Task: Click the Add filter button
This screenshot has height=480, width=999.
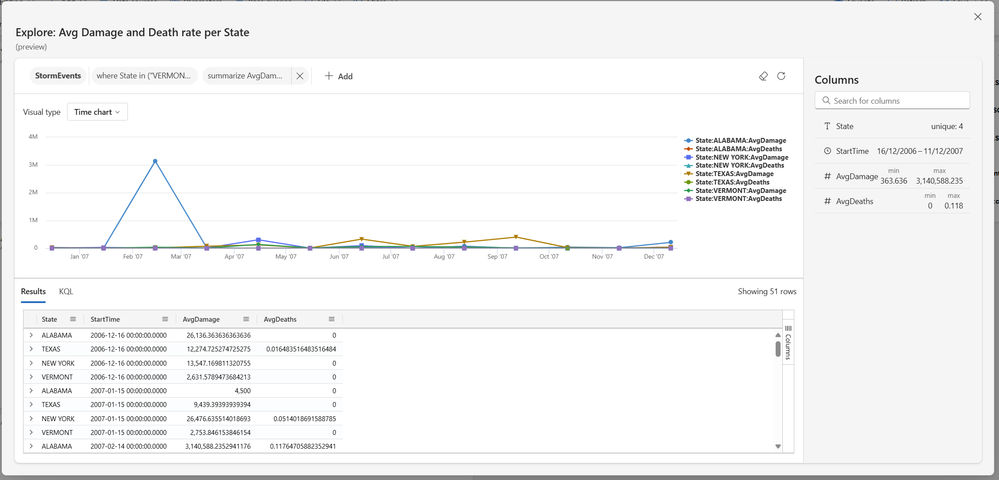Action: (x=338, y=76)
